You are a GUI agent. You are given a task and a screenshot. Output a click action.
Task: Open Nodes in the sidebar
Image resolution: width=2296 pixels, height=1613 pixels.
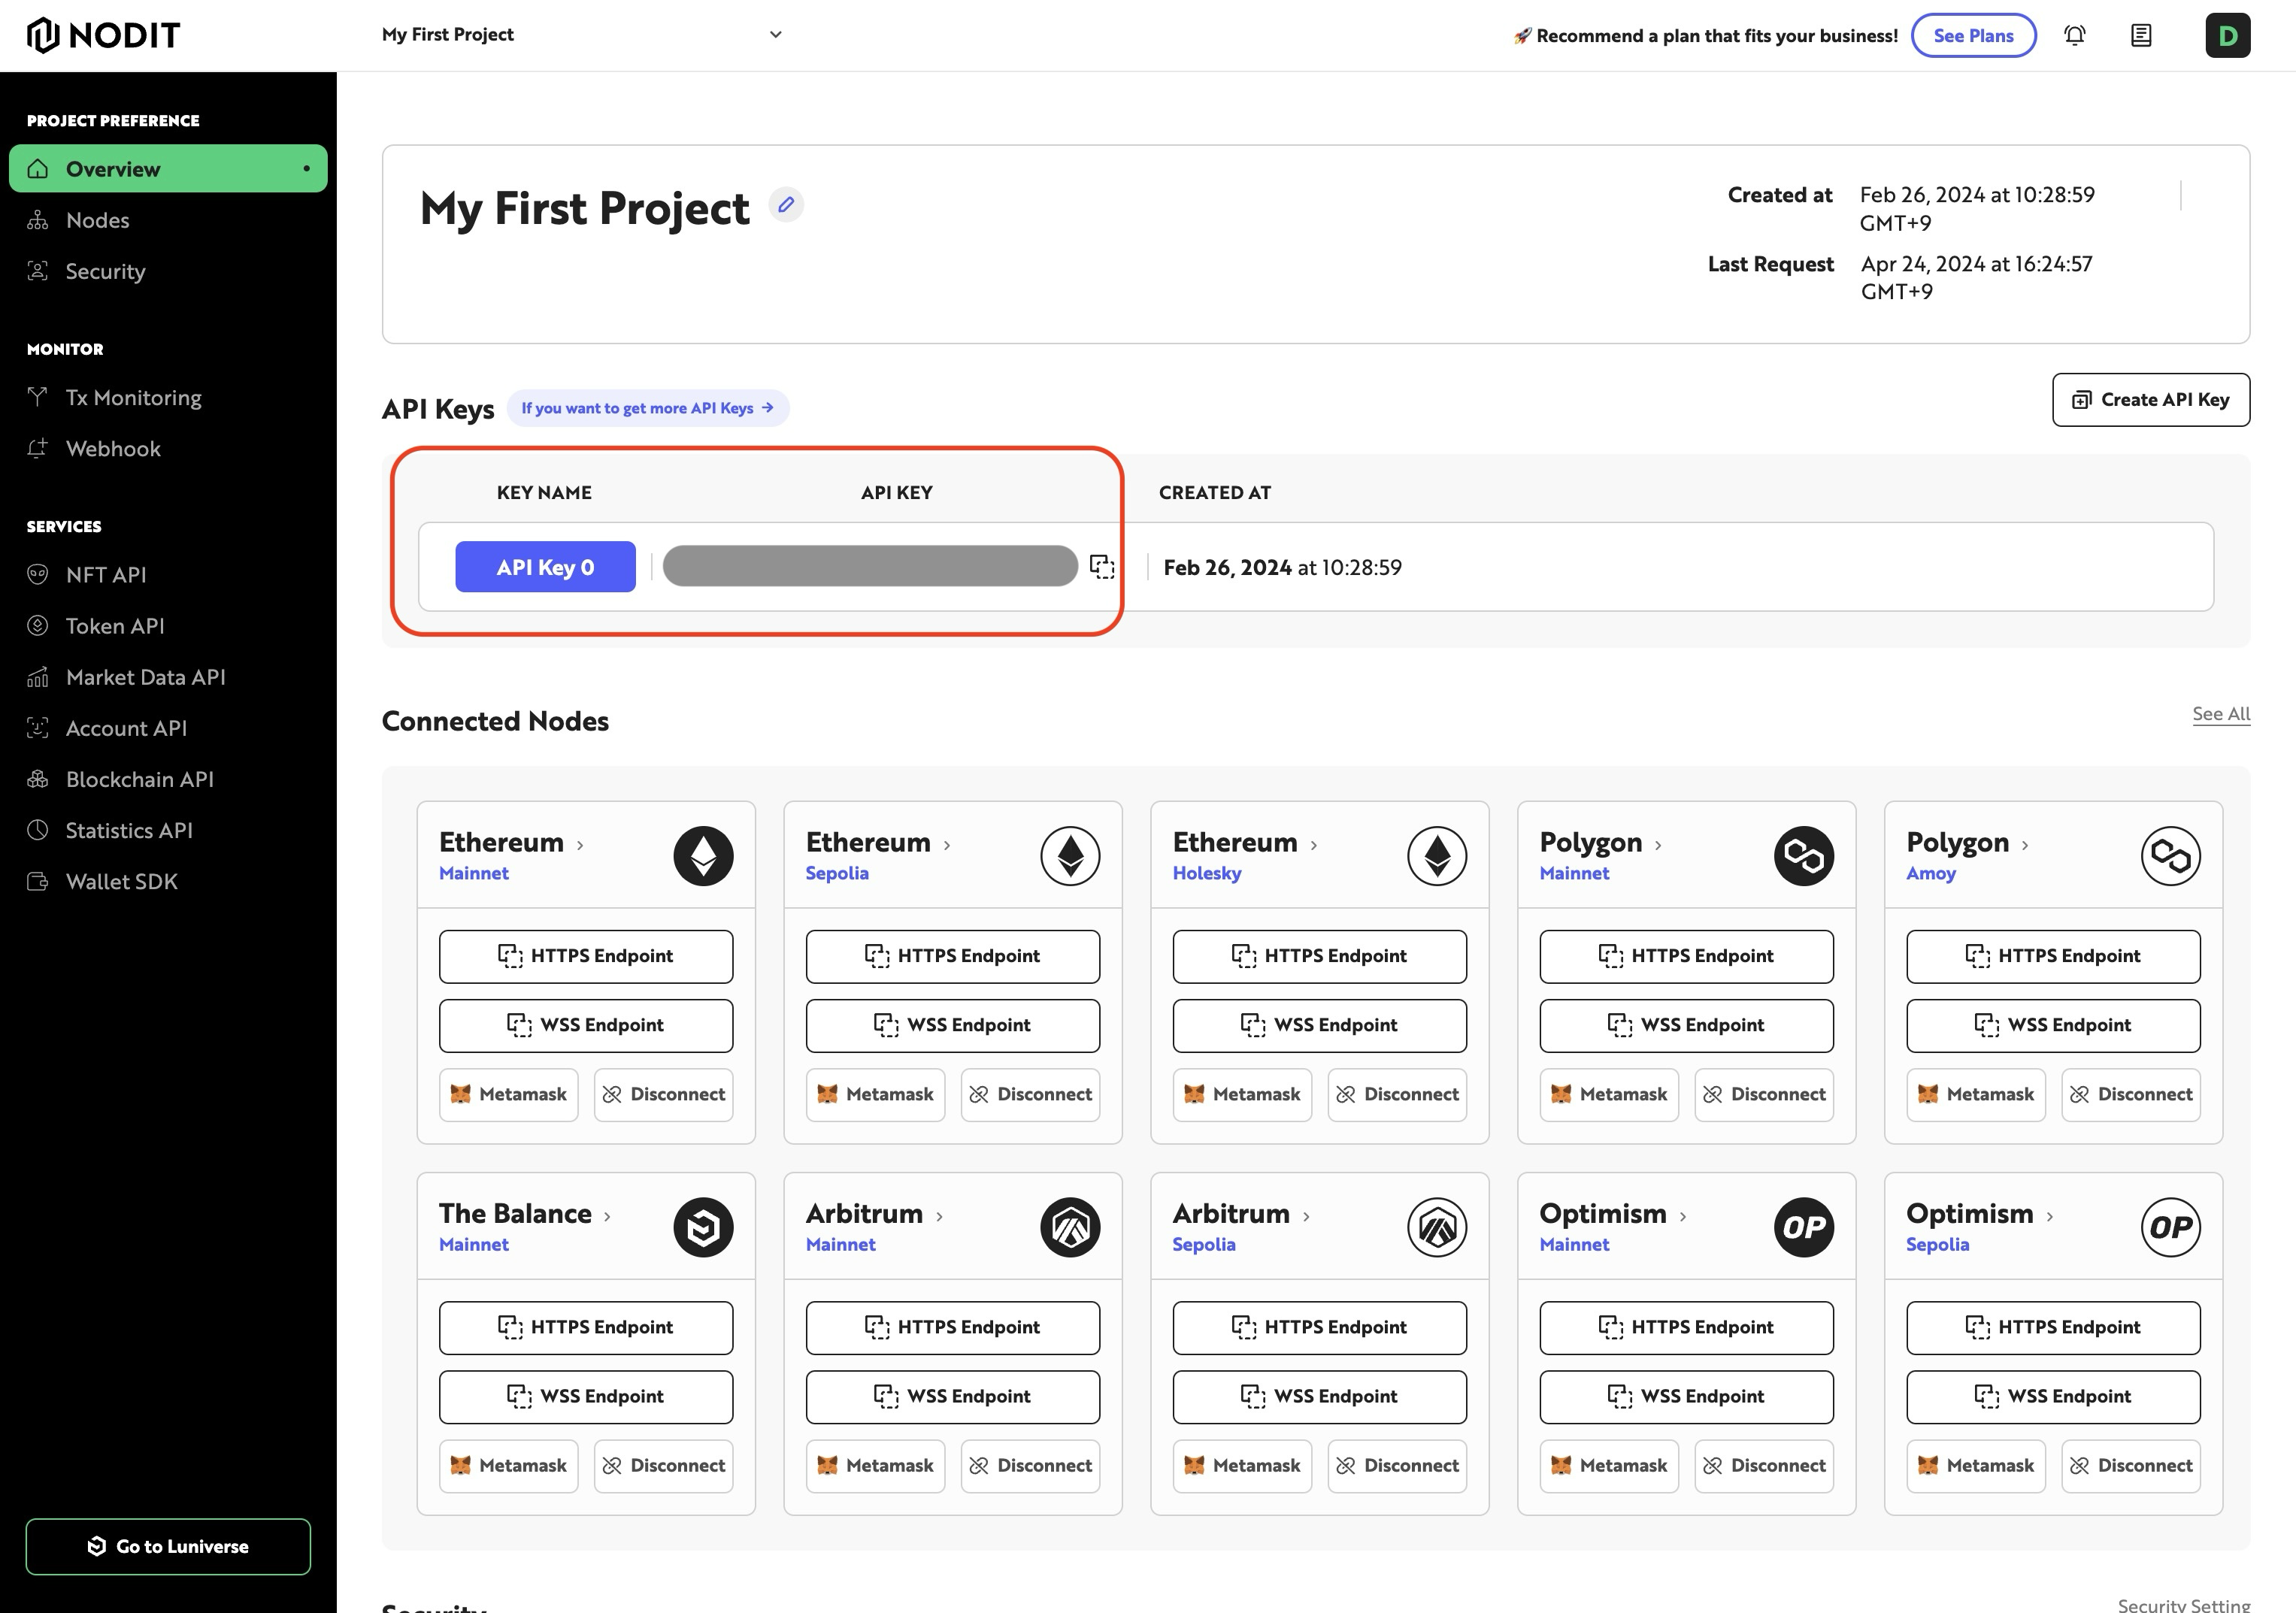point(97,220)
